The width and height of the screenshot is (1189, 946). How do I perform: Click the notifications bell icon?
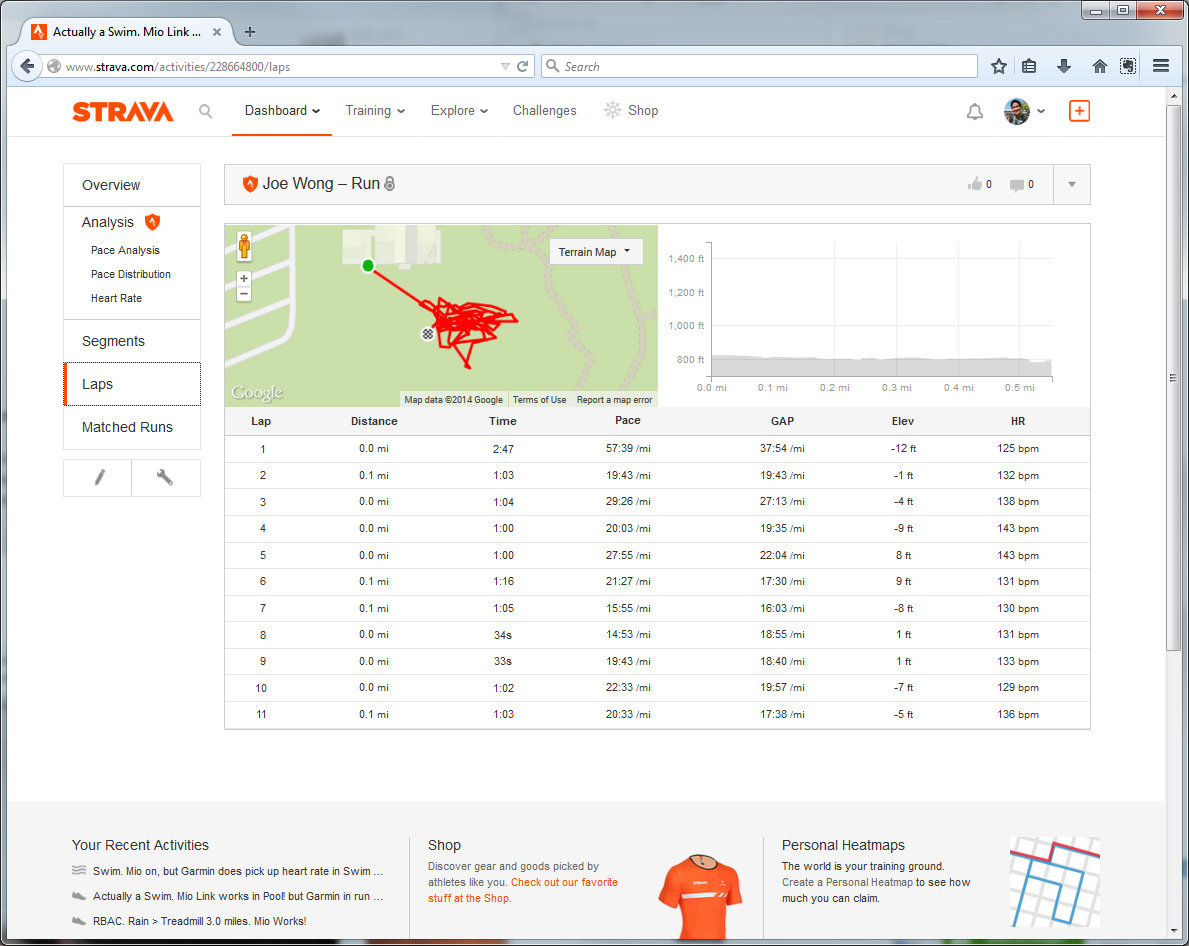[x=974, y=112]
